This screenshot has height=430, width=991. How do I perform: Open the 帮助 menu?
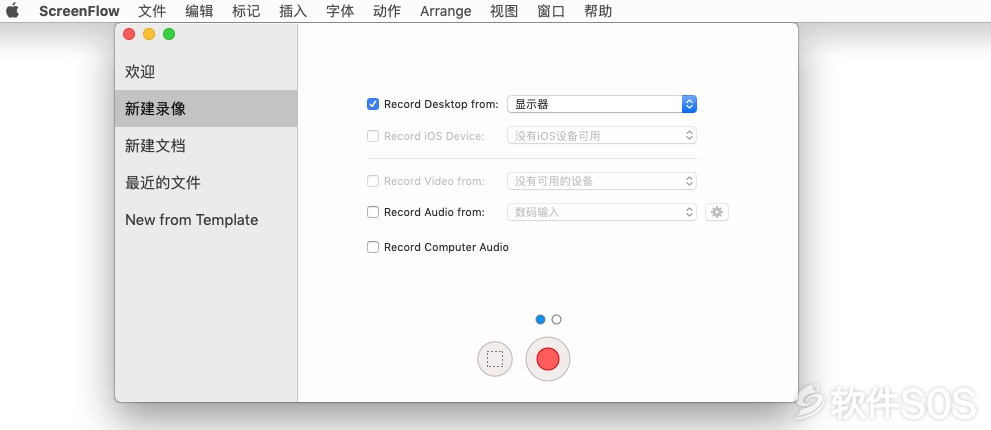(598, 11)
